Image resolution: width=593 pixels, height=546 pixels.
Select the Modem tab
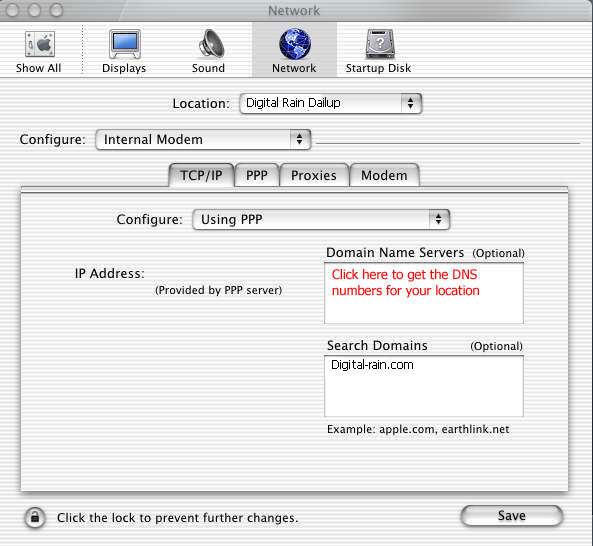(384, 175)
